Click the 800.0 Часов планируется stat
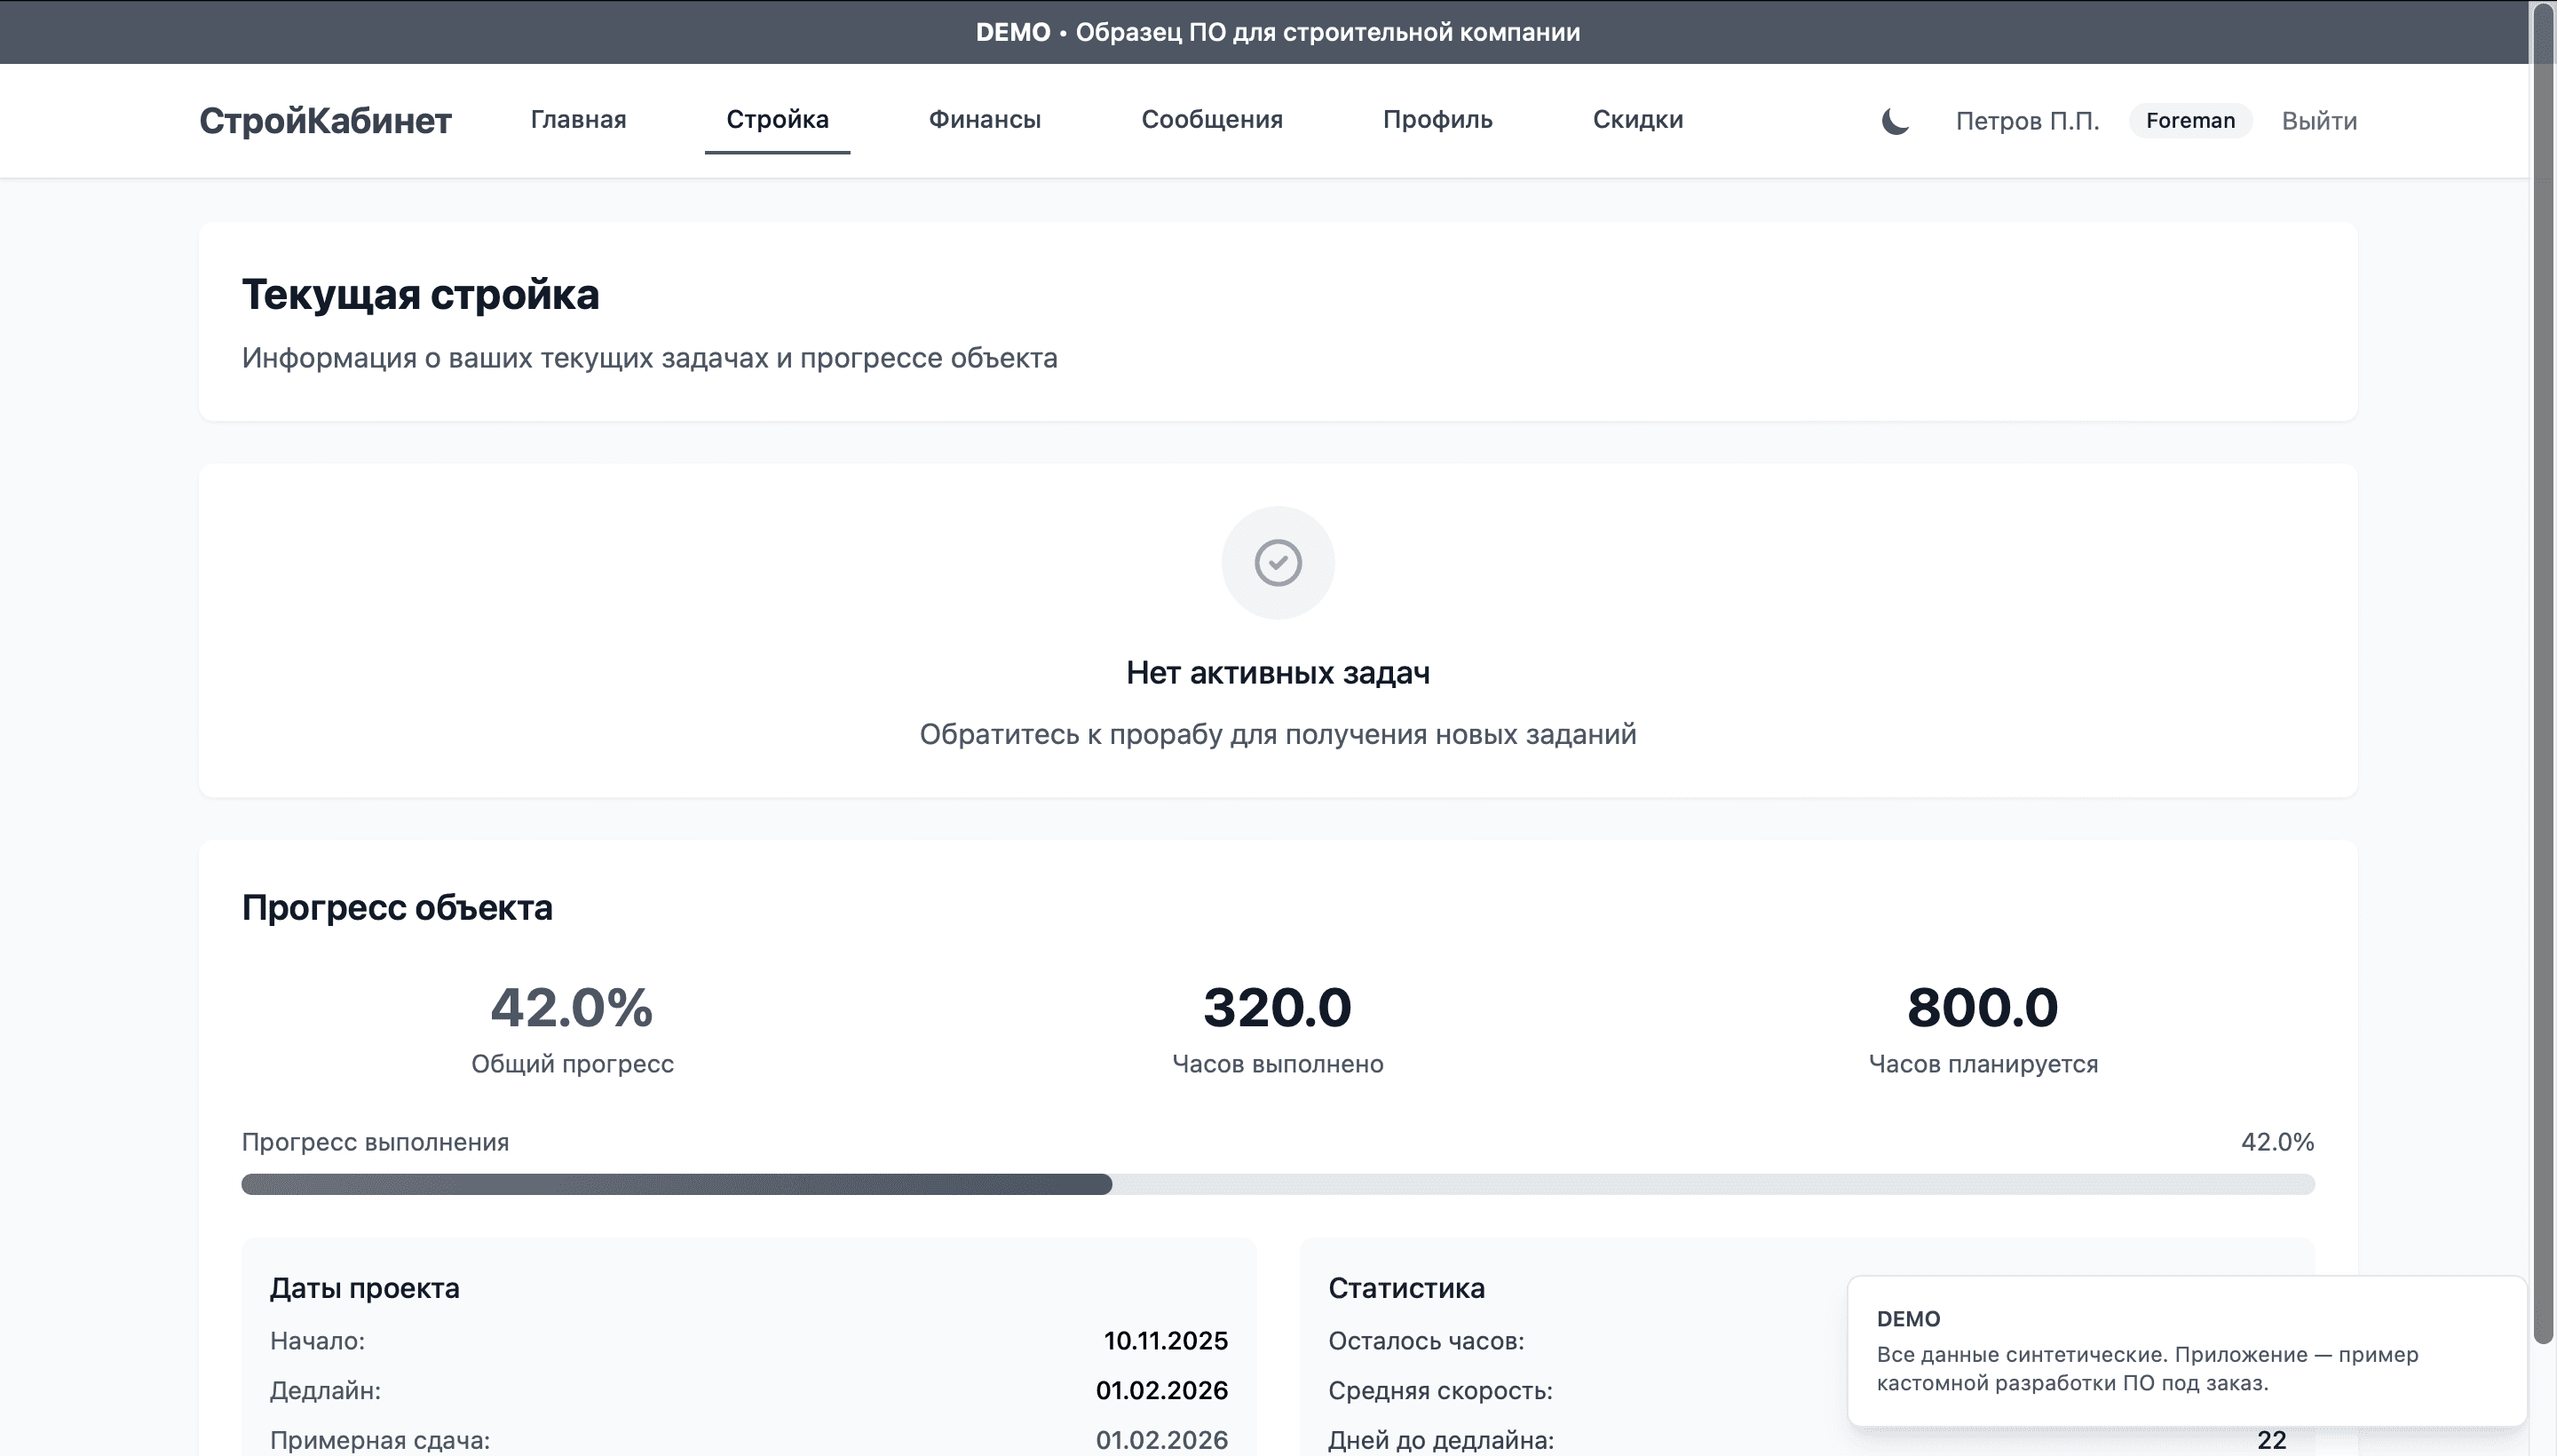Viewport: 2557px width, 1456px height. pyautogui.click(x=1982, y=1007)
